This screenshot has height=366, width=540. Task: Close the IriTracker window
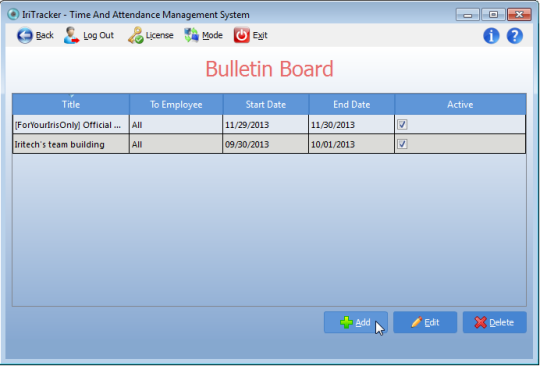click(x=519, y=15)
